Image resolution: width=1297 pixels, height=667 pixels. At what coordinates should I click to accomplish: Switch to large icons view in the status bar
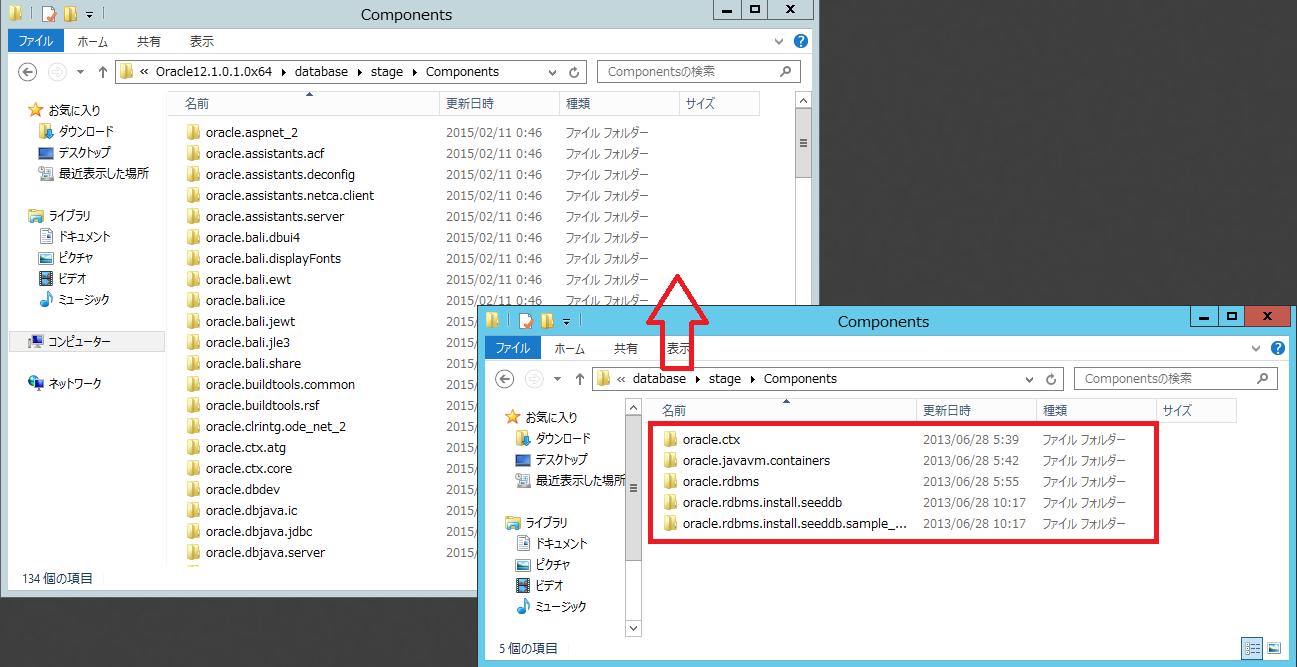[x=1273, y=648]
